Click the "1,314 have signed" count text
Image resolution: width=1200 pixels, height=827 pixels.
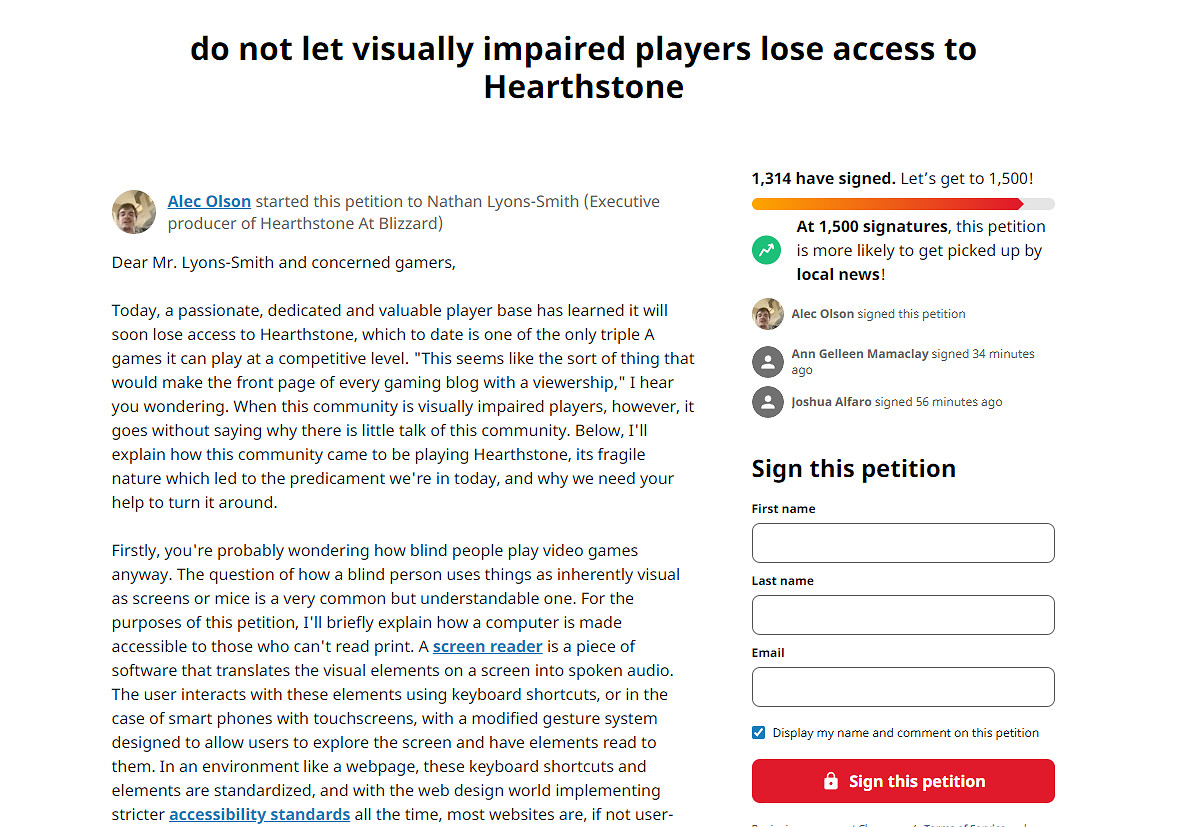coord(823,179)
